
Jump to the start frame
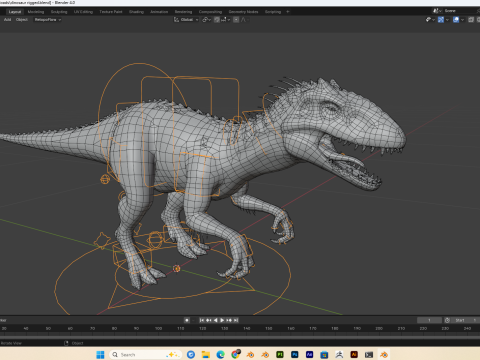point(202,320)
